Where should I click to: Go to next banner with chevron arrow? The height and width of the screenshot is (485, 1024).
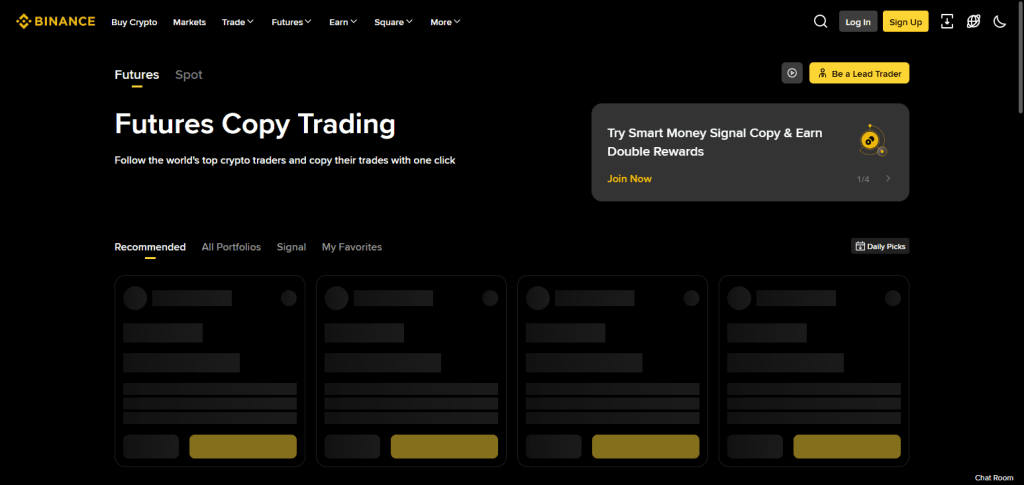pos(888,178)
